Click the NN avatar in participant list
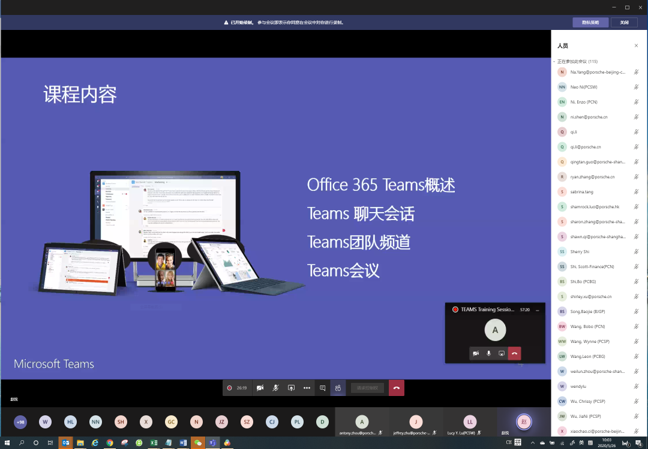Image resolution: width=648 pixels, height=449 pixels. click(x=562, y=87)
